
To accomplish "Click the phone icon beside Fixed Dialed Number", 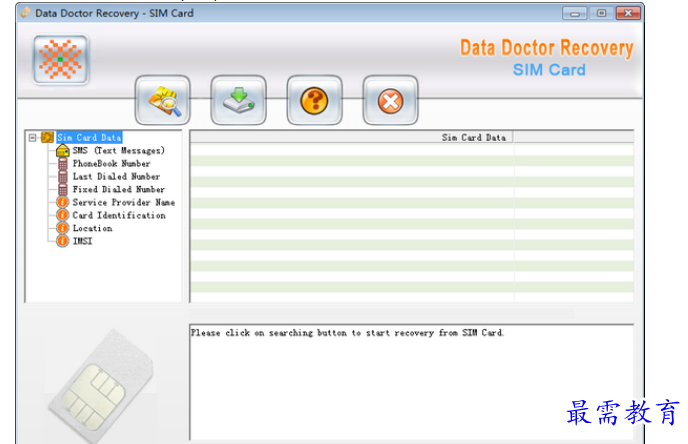I will [63, 190].
